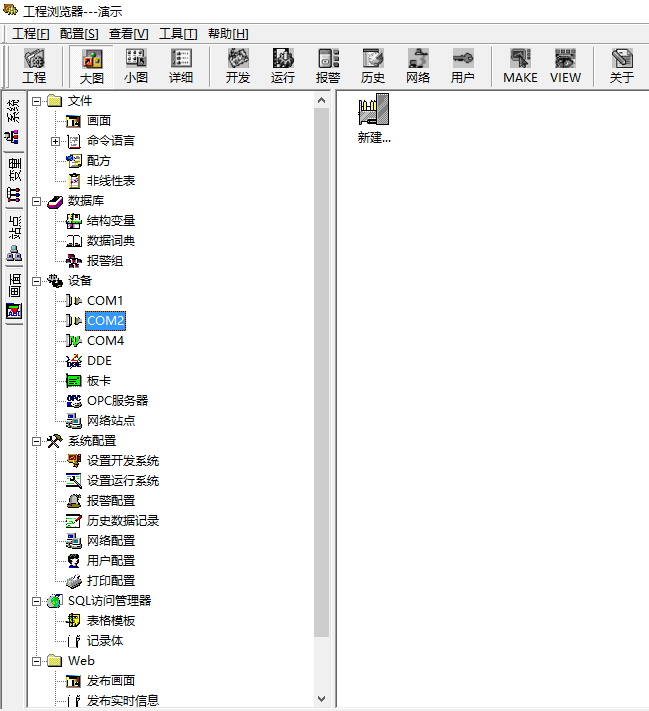
Task: Select COM1 in the device tree
Action: (x=104, y=301)
